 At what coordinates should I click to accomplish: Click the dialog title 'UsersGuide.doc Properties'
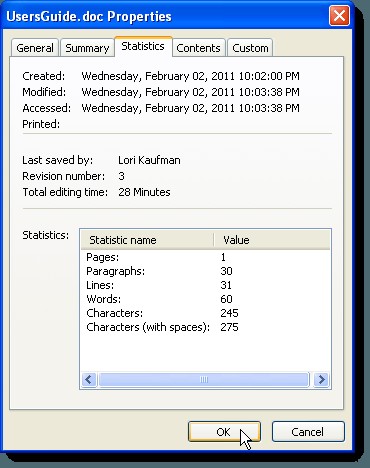[x=89, y=16]
